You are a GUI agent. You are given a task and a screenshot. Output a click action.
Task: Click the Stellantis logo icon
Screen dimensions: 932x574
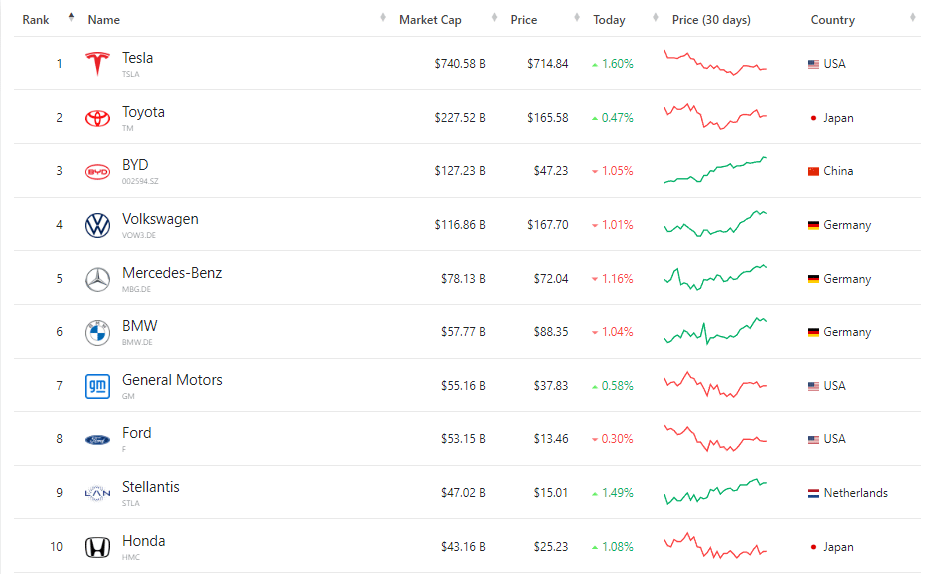pos(97,493)
